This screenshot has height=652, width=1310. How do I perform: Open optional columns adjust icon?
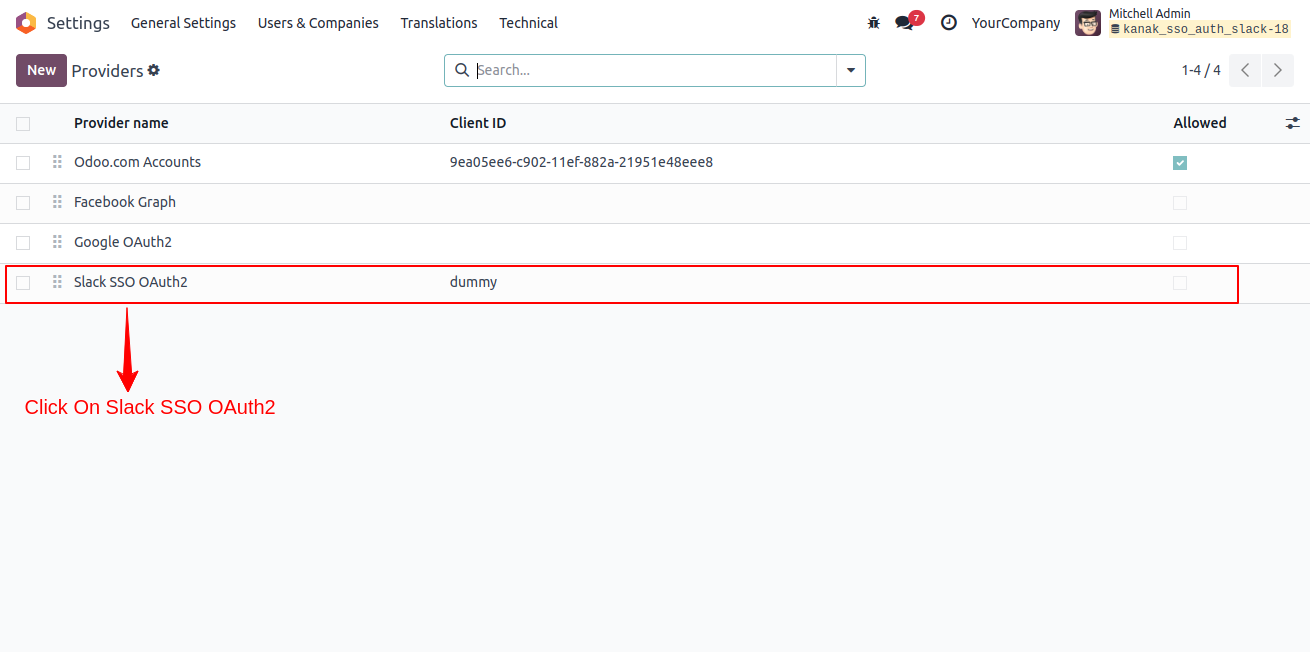(x=1293, y=123)
